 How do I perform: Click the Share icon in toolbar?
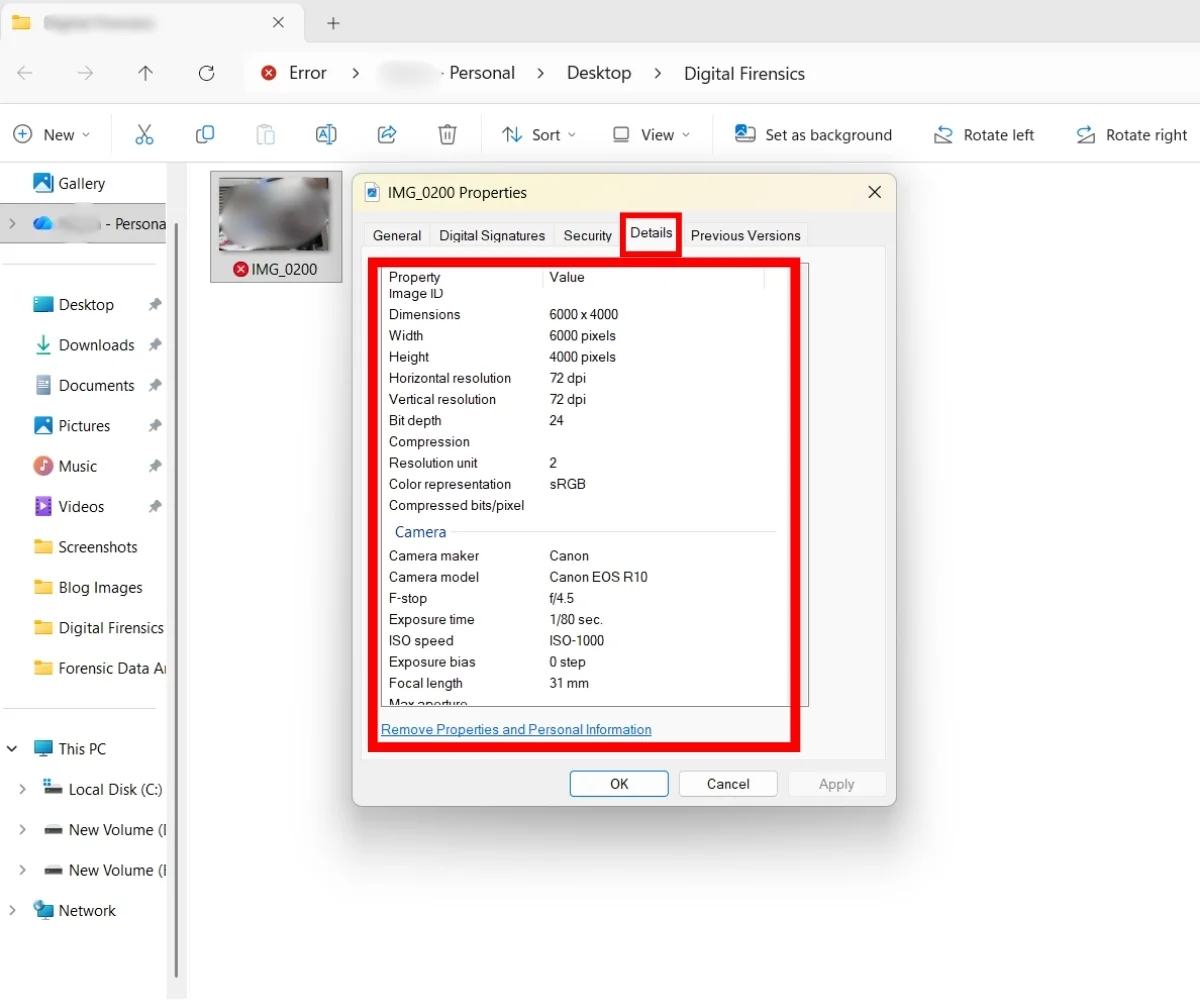(x=387, y=134)
